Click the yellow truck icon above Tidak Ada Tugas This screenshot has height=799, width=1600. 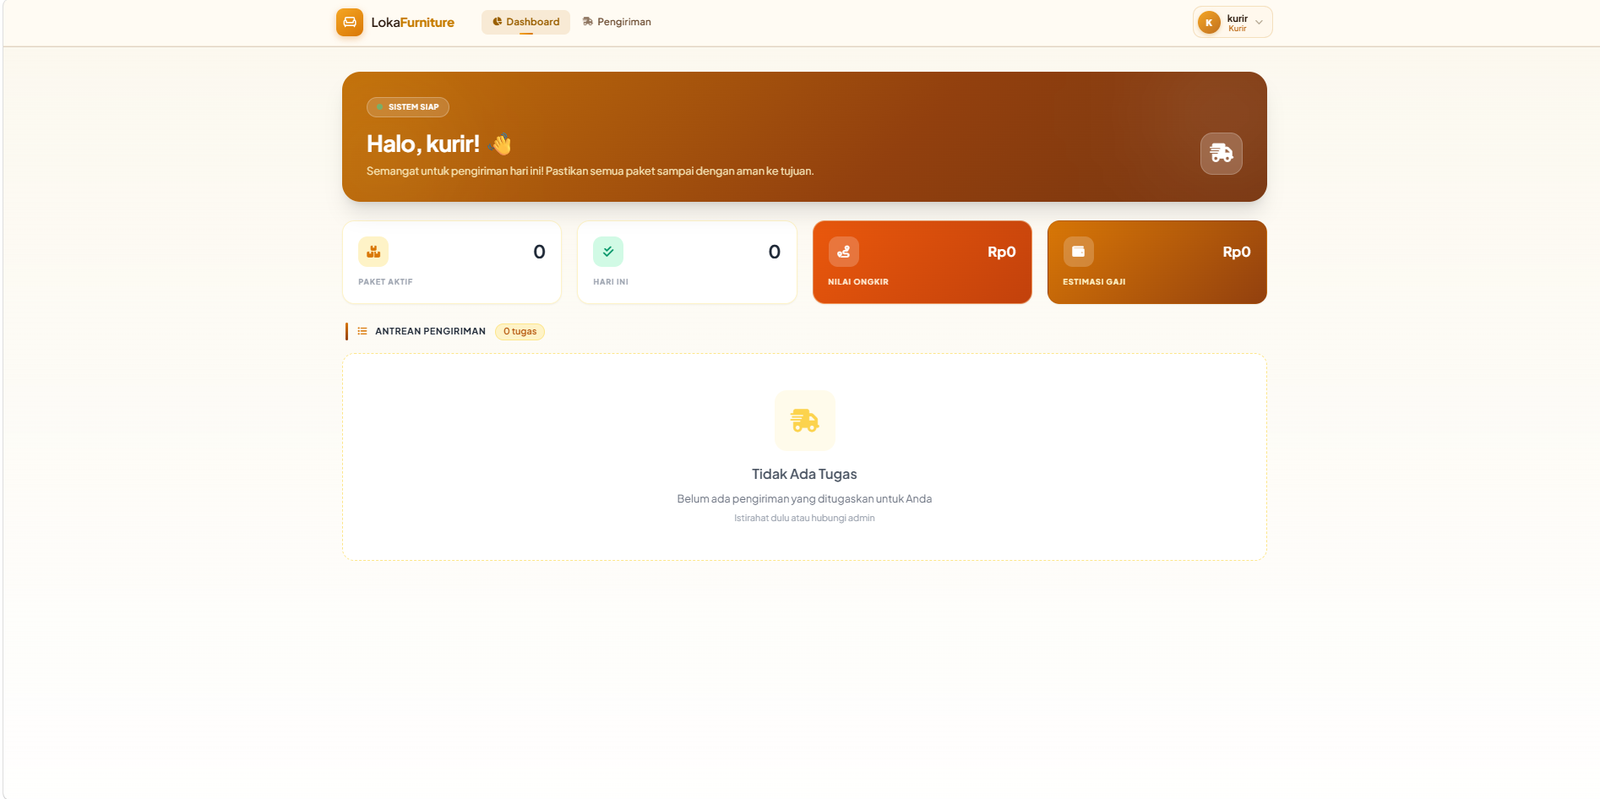pos(805,420)
